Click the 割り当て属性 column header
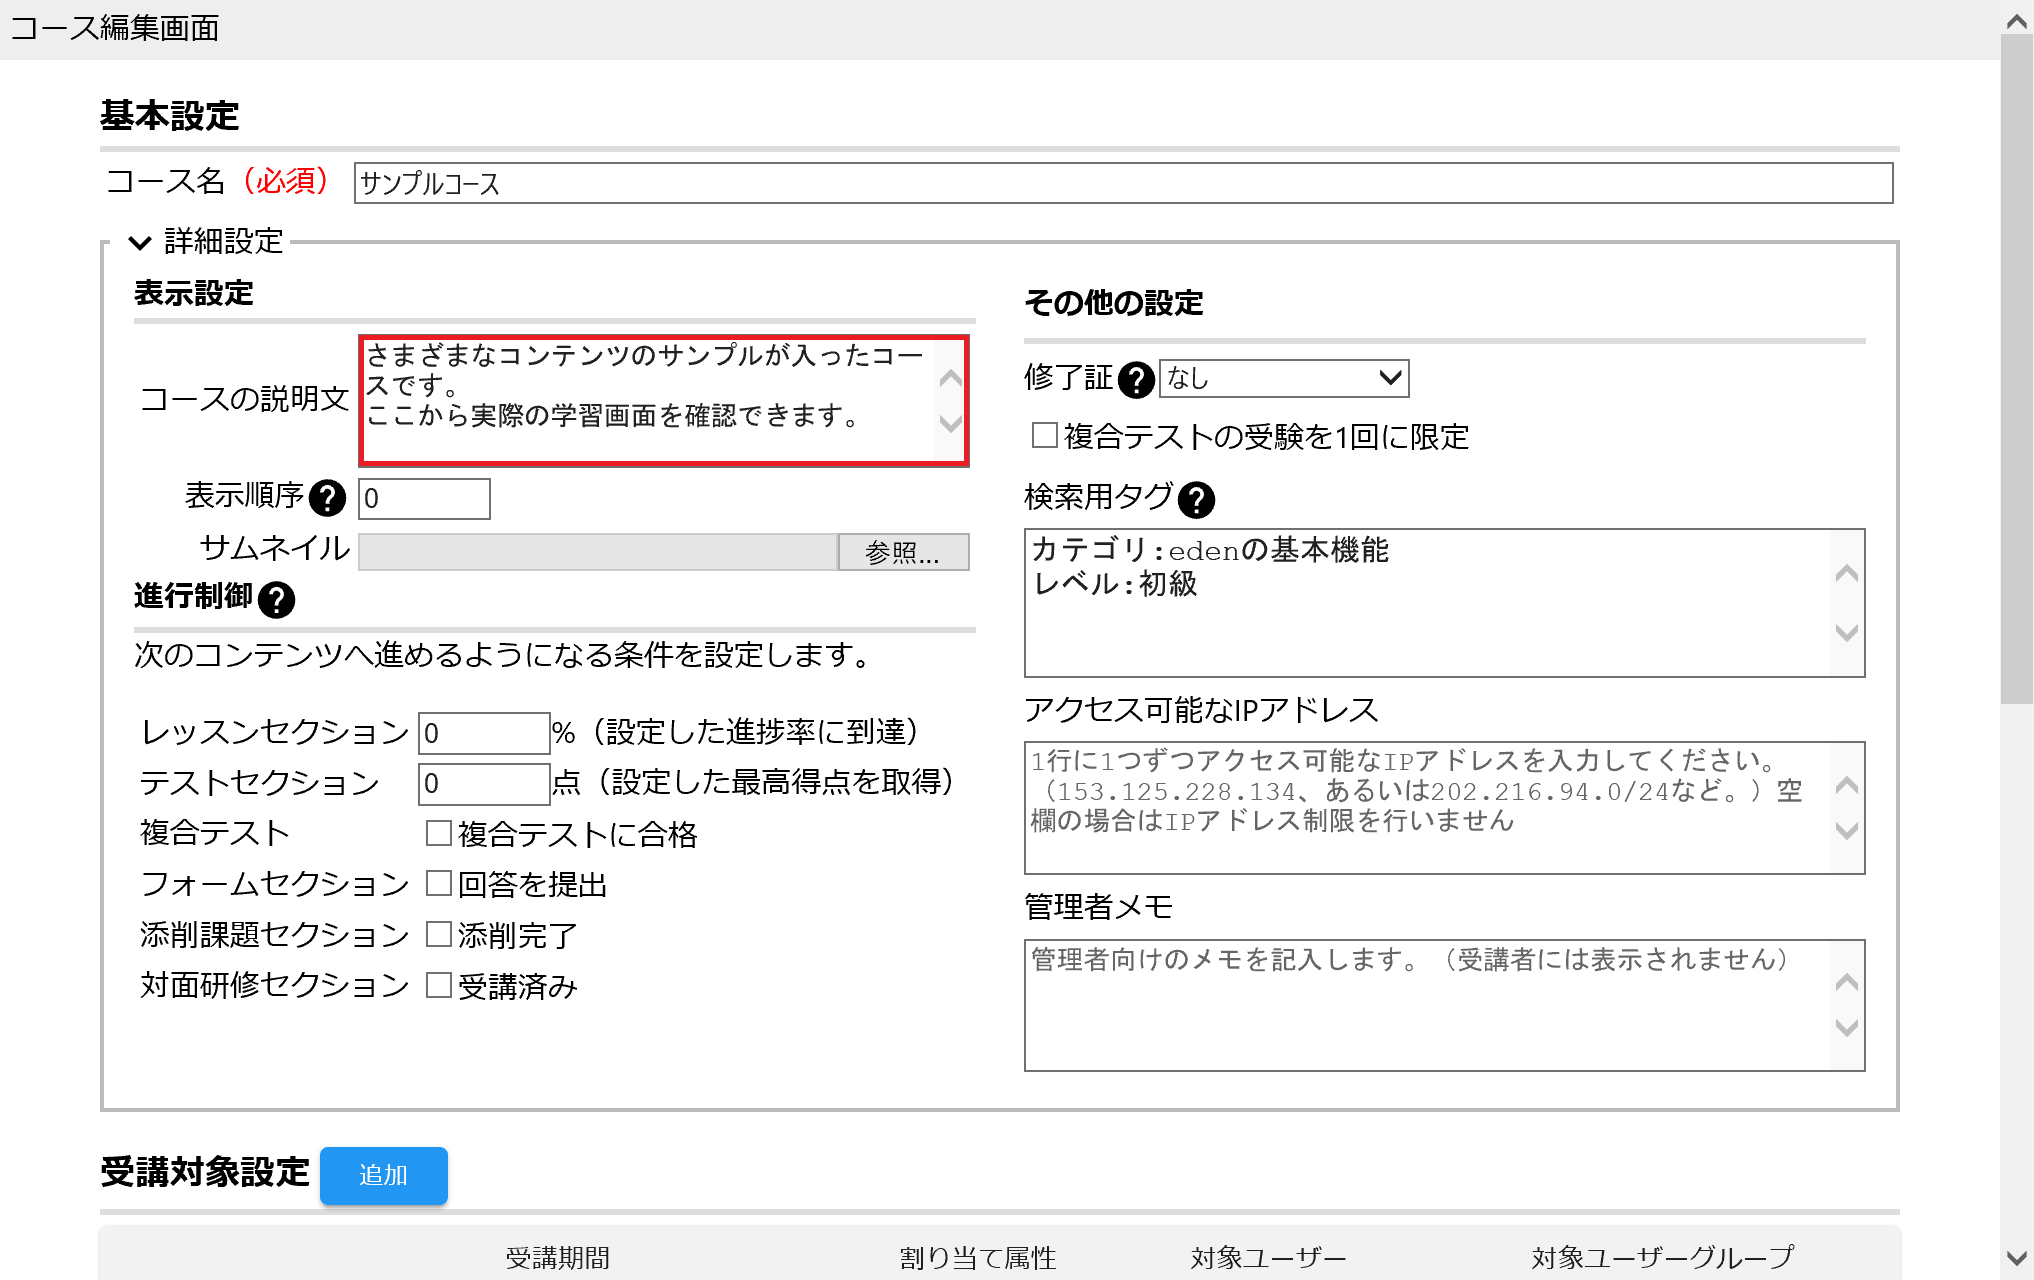 tap(978, 1258)
